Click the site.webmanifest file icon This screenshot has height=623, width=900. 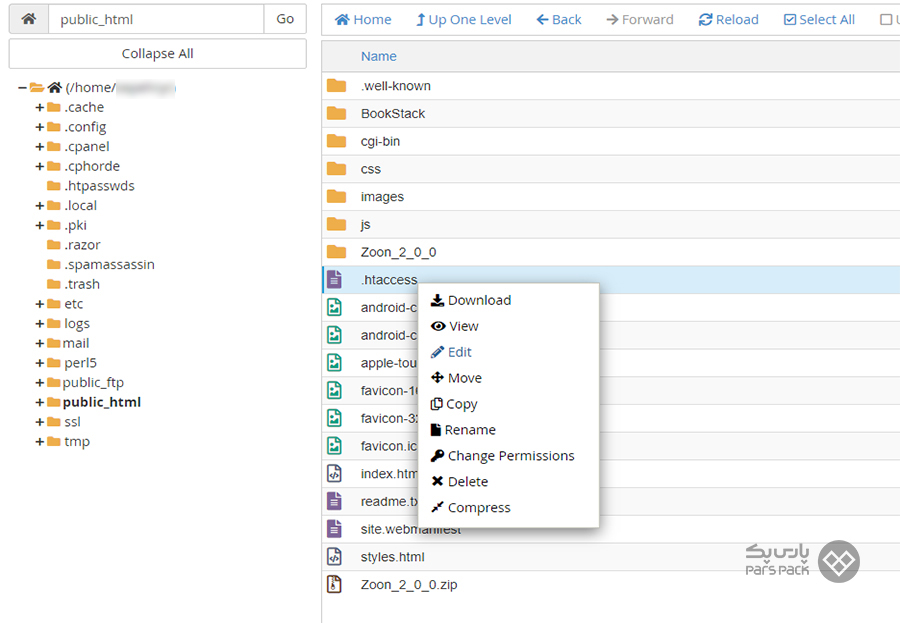coord(334,529)
